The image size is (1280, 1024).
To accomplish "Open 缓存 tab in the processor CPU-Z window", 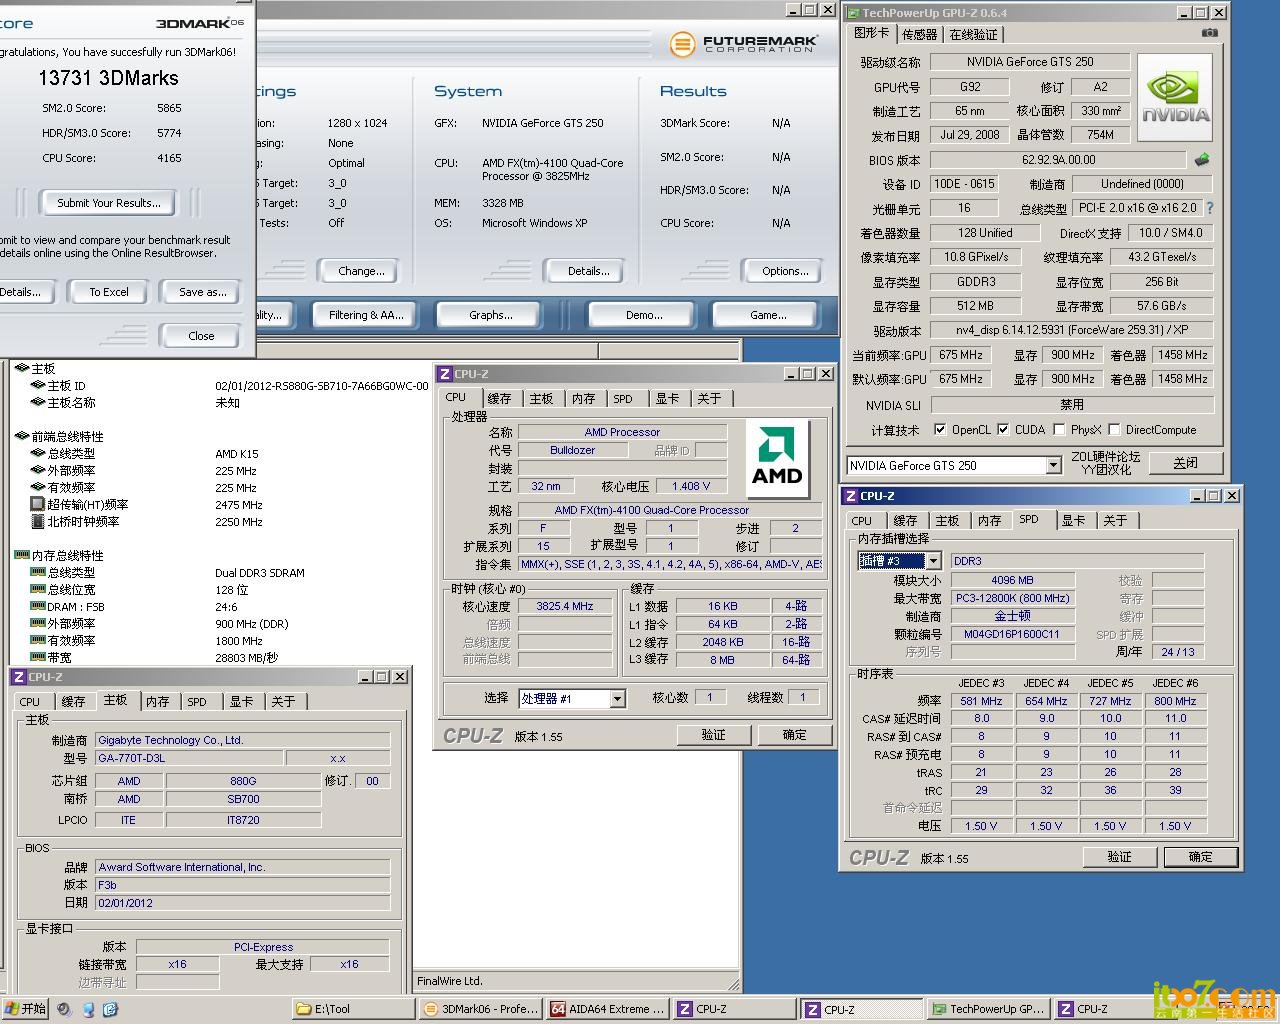I will pyautogui.click(x=499, y=398).
